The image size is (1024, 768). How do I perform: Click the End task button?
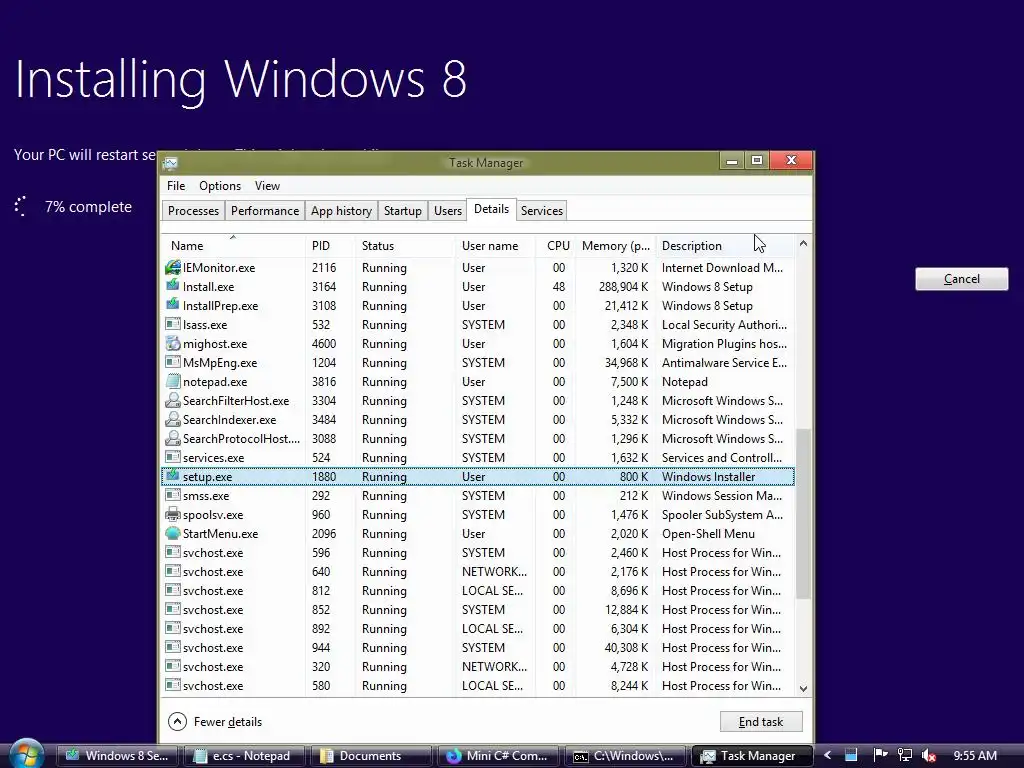[x=761, y=722]
